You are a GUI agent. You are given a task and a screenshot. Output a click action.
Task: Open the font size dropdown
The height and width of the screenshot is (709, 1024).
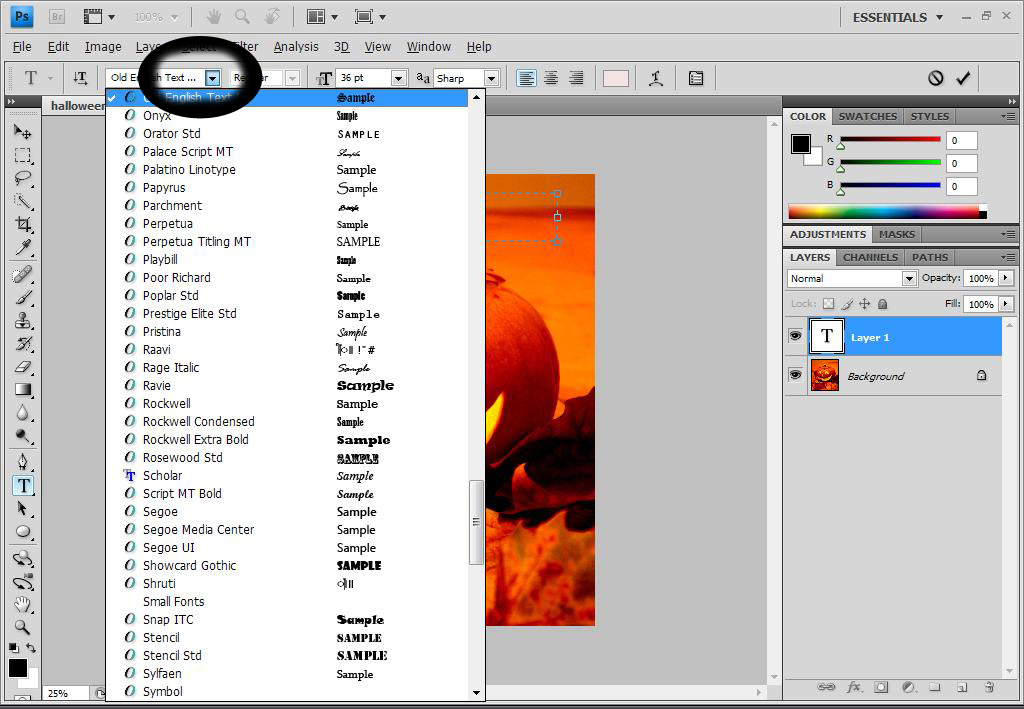point(398,78)
